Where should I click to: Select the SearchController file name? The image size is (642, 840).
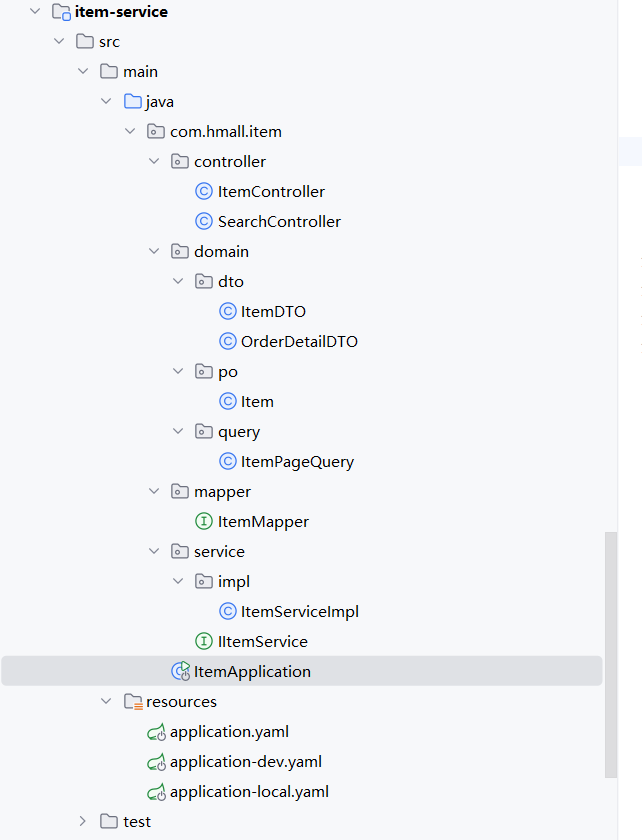coord(279,221)
